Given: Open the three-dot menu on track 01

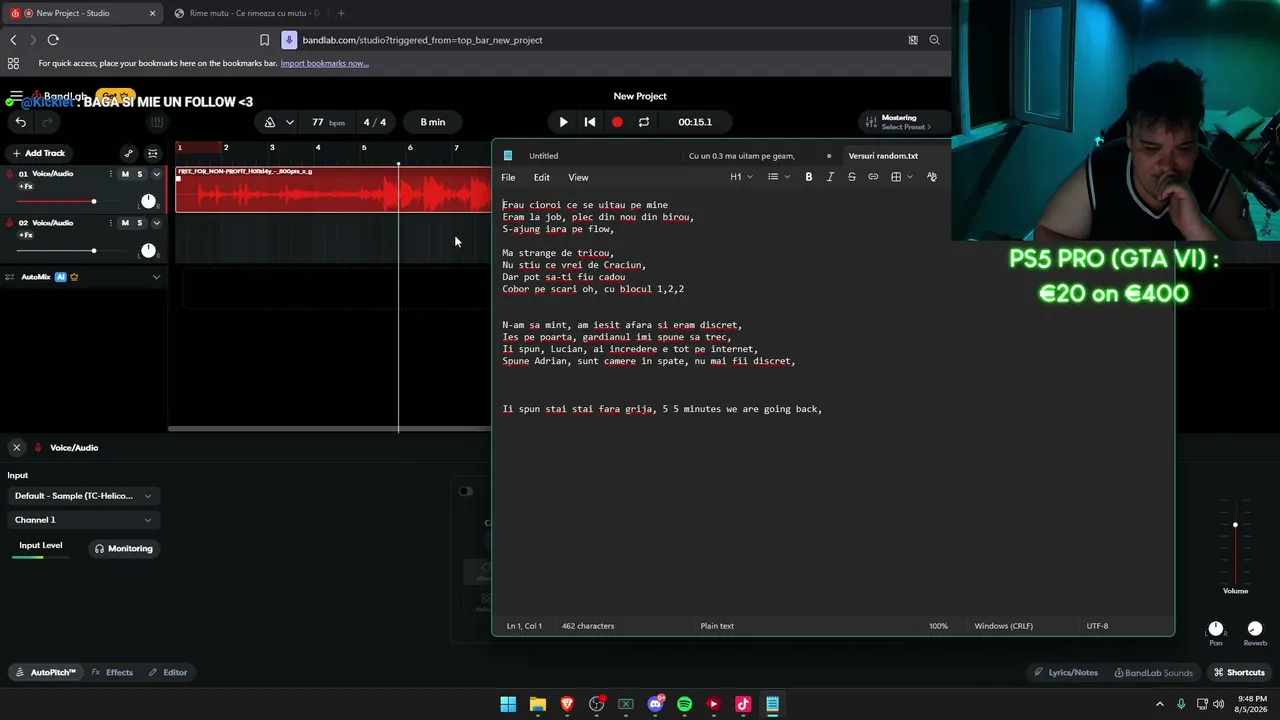Looking at the screenshot, I should click(x=111, y=174).
